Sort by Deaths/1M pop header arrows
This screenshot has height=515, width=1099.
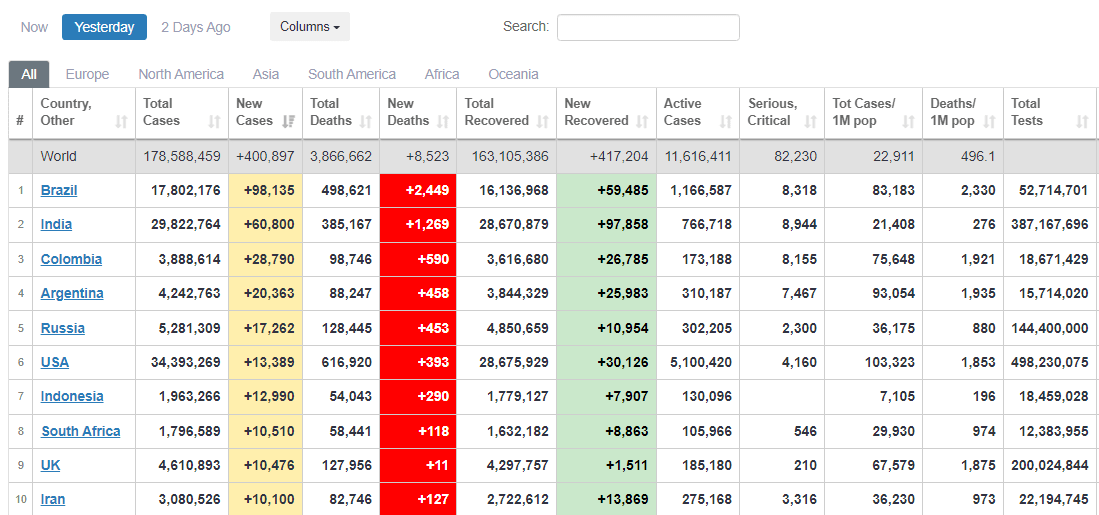click(988, 121)
